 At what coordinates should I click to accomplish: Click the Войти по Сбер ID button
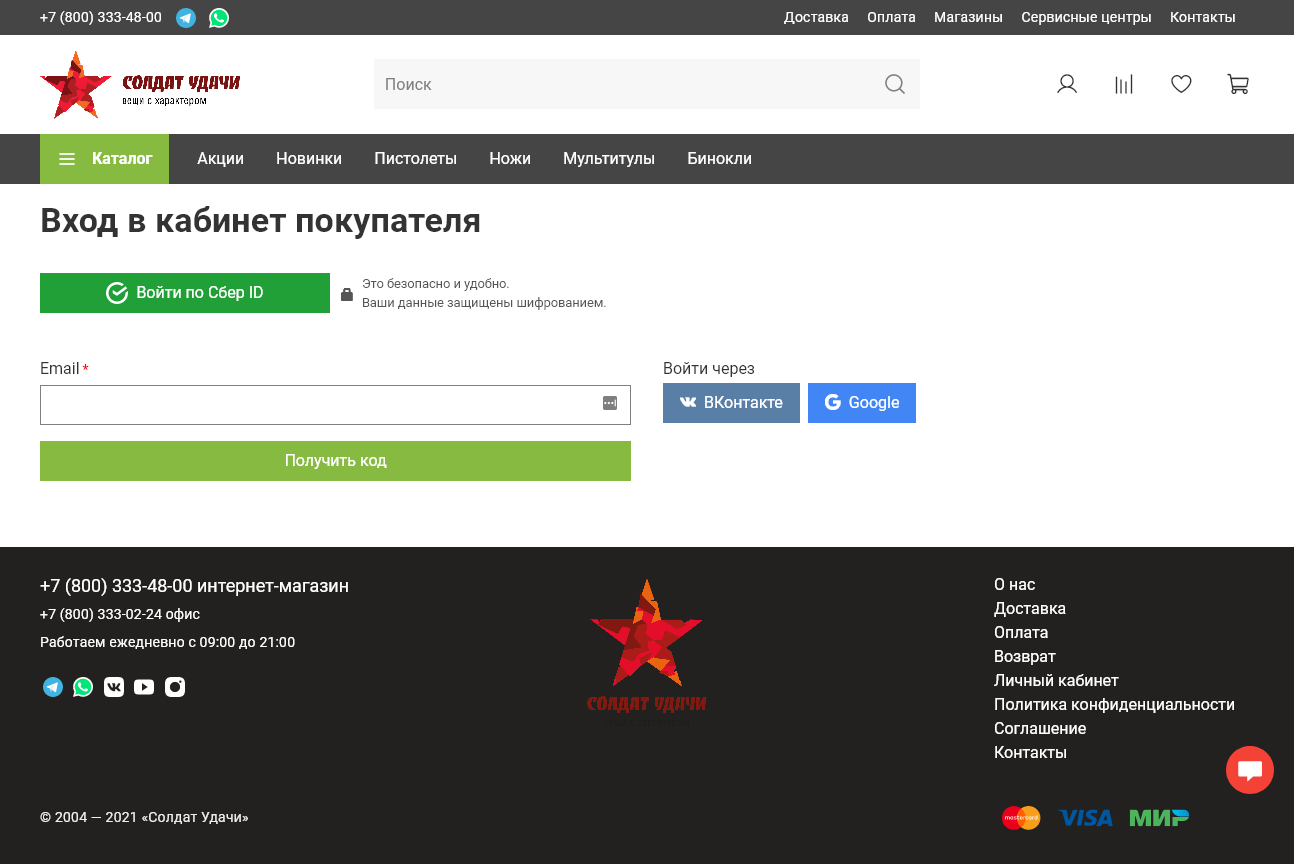[184, 292]
